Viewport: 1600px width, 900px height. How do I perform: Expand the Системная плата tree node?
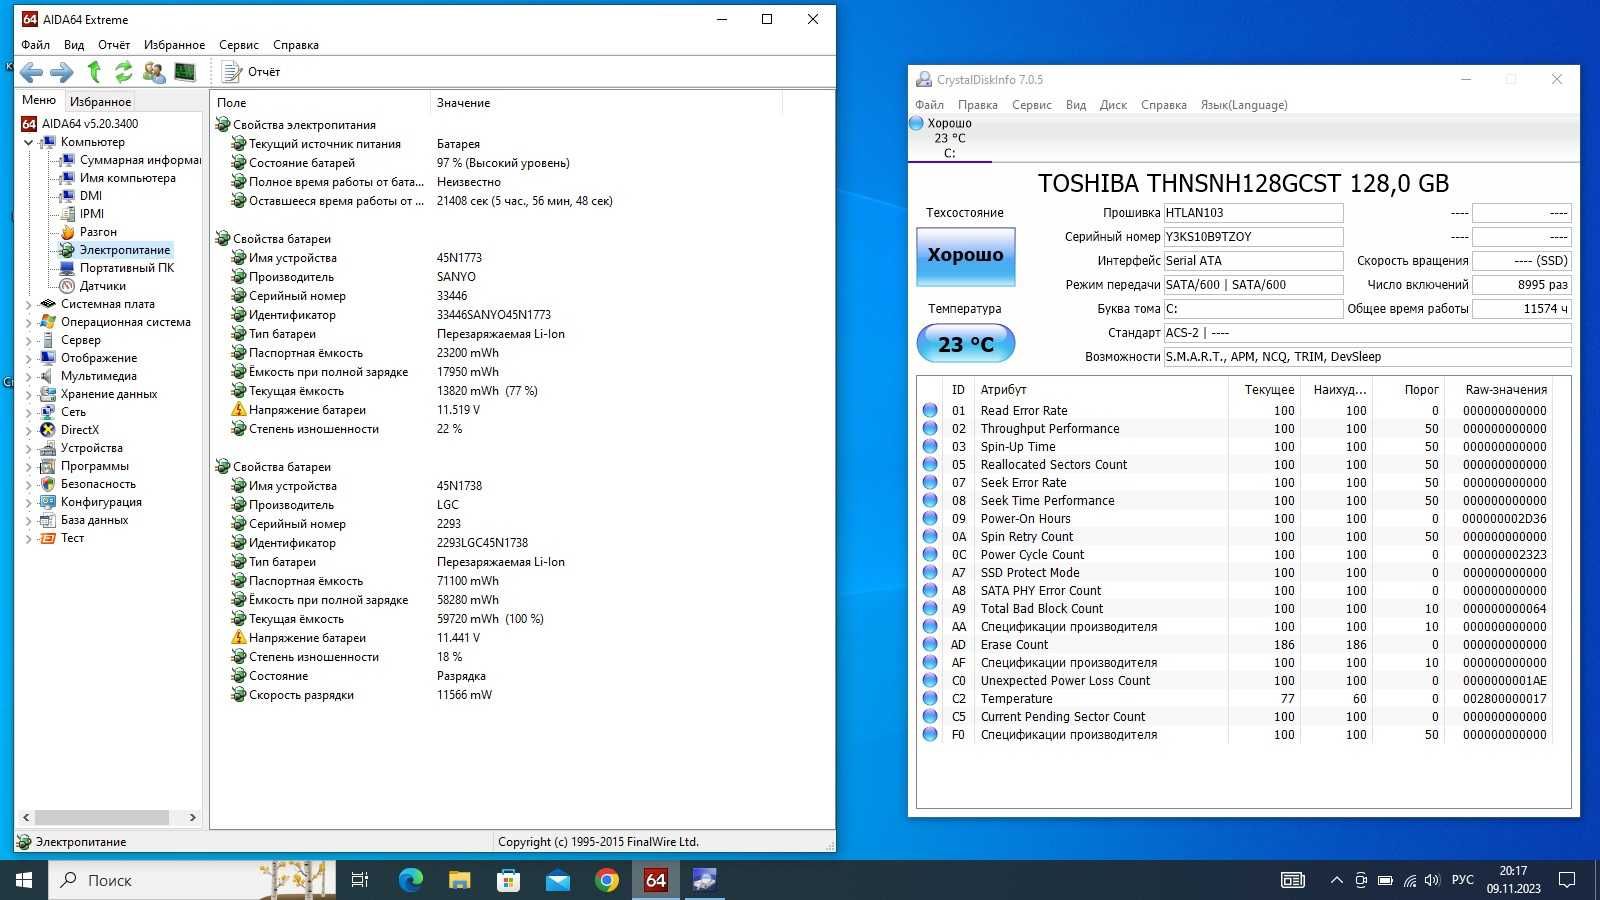click(x=28, y=304)
